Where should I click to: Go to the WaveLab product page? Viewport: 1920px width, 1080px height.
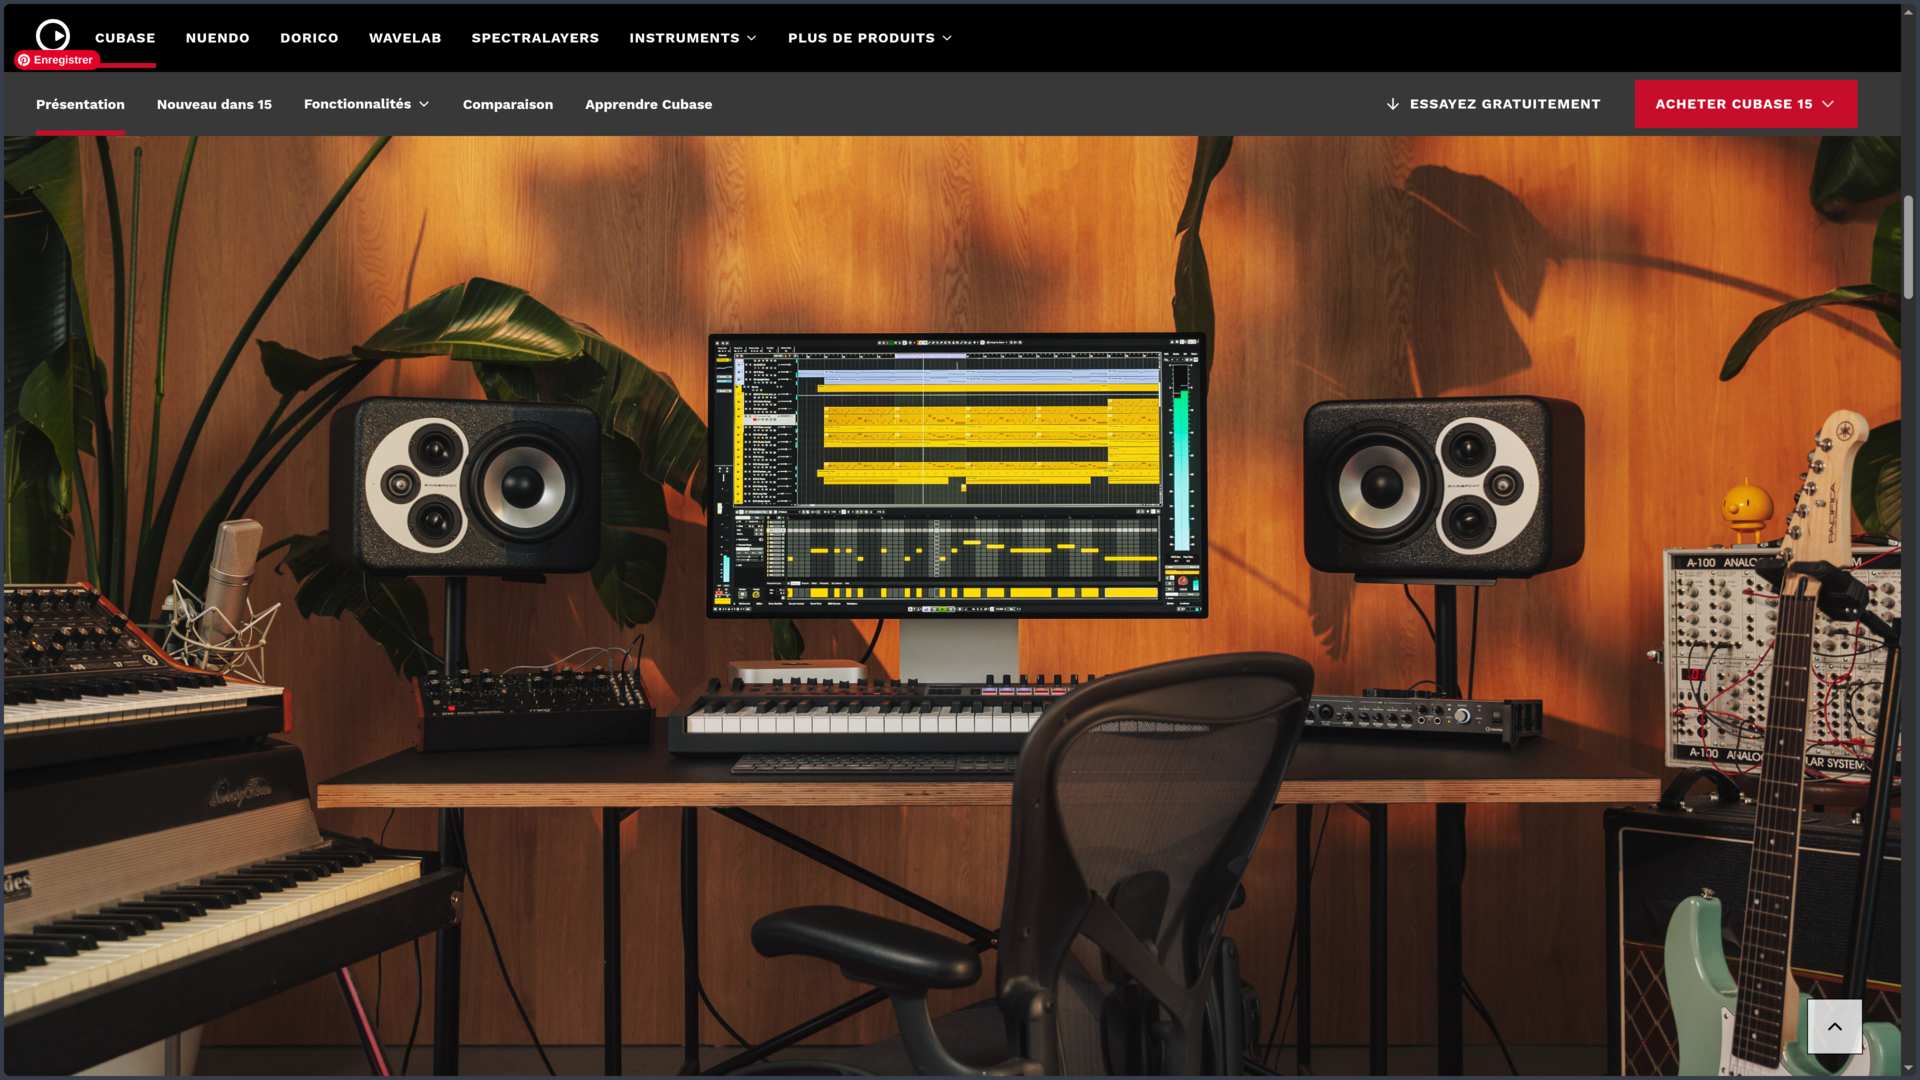click(x=405, y=38)
